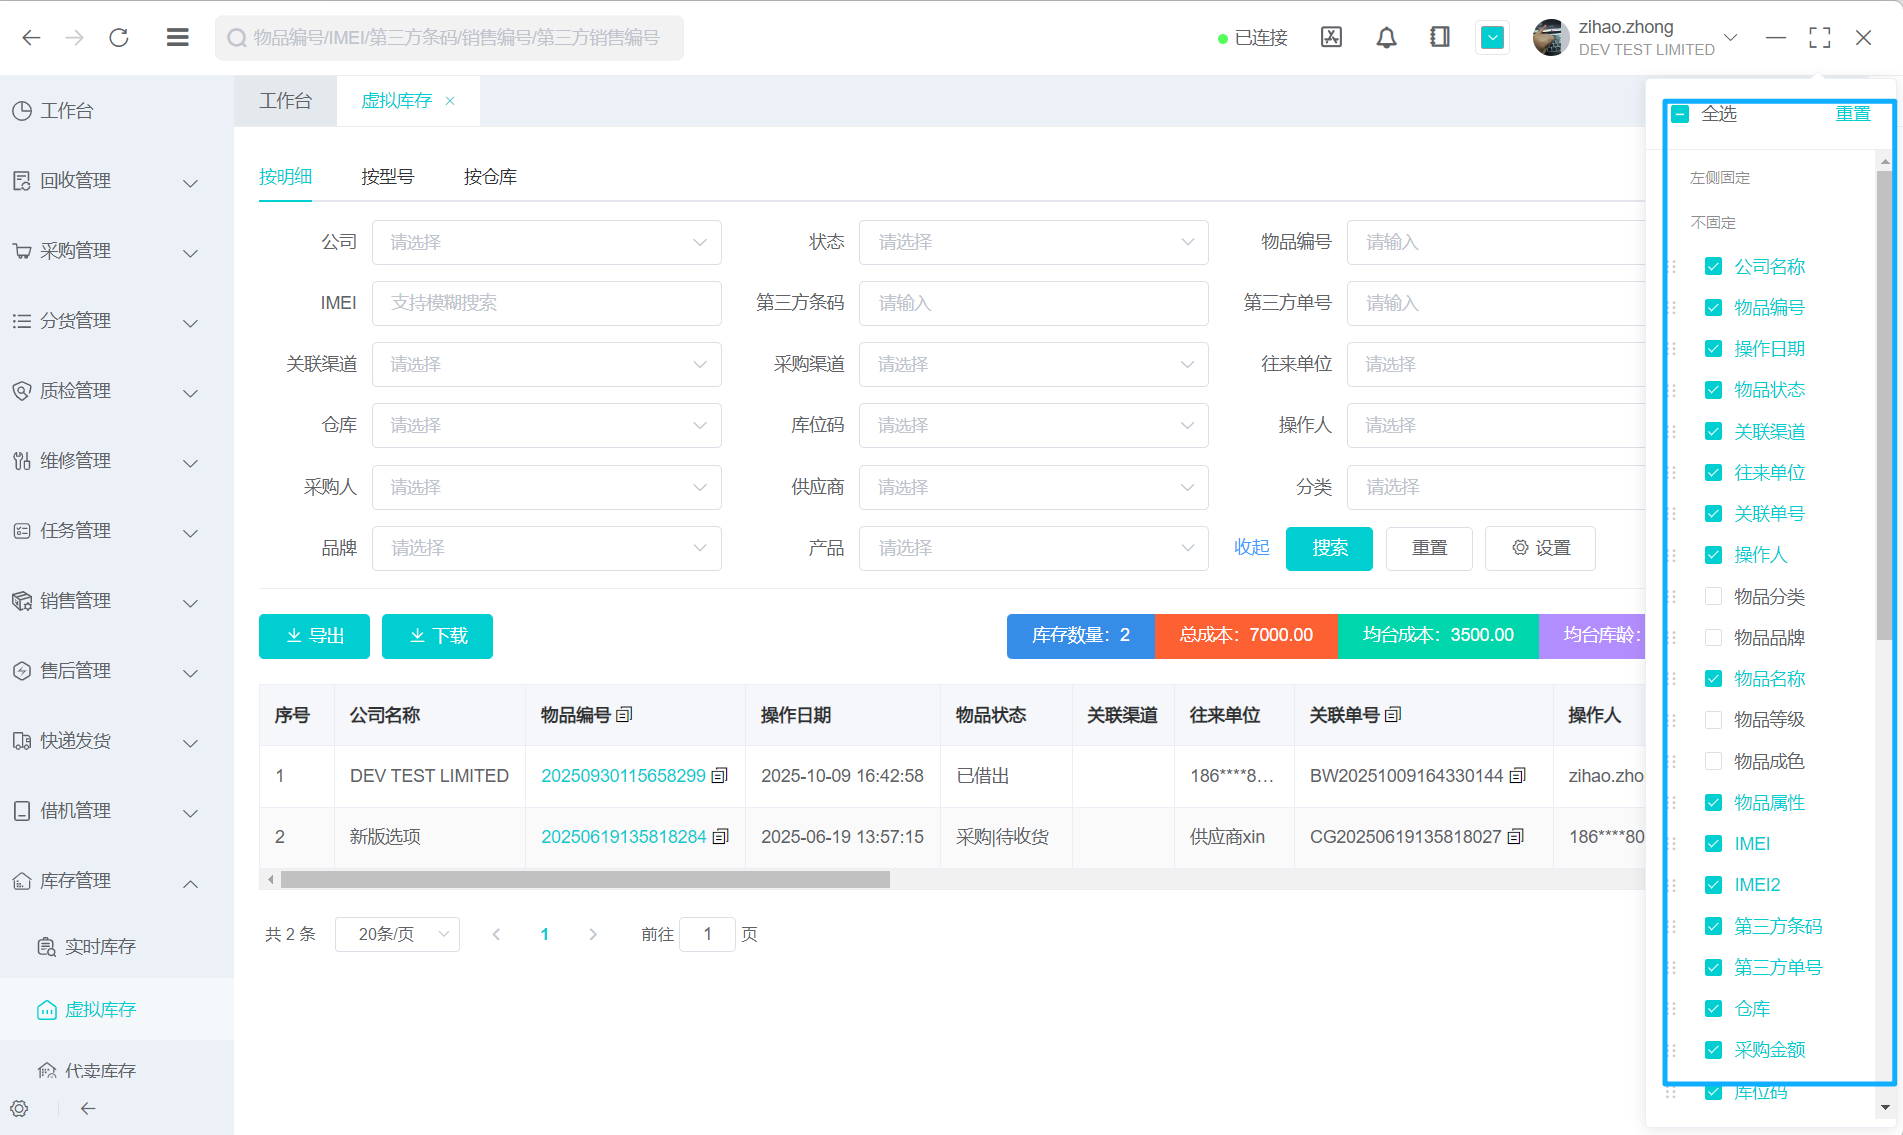Close the 虚拟库存 tab with the x icon
Screen dimensions: 1903x1135
(450, 101)
